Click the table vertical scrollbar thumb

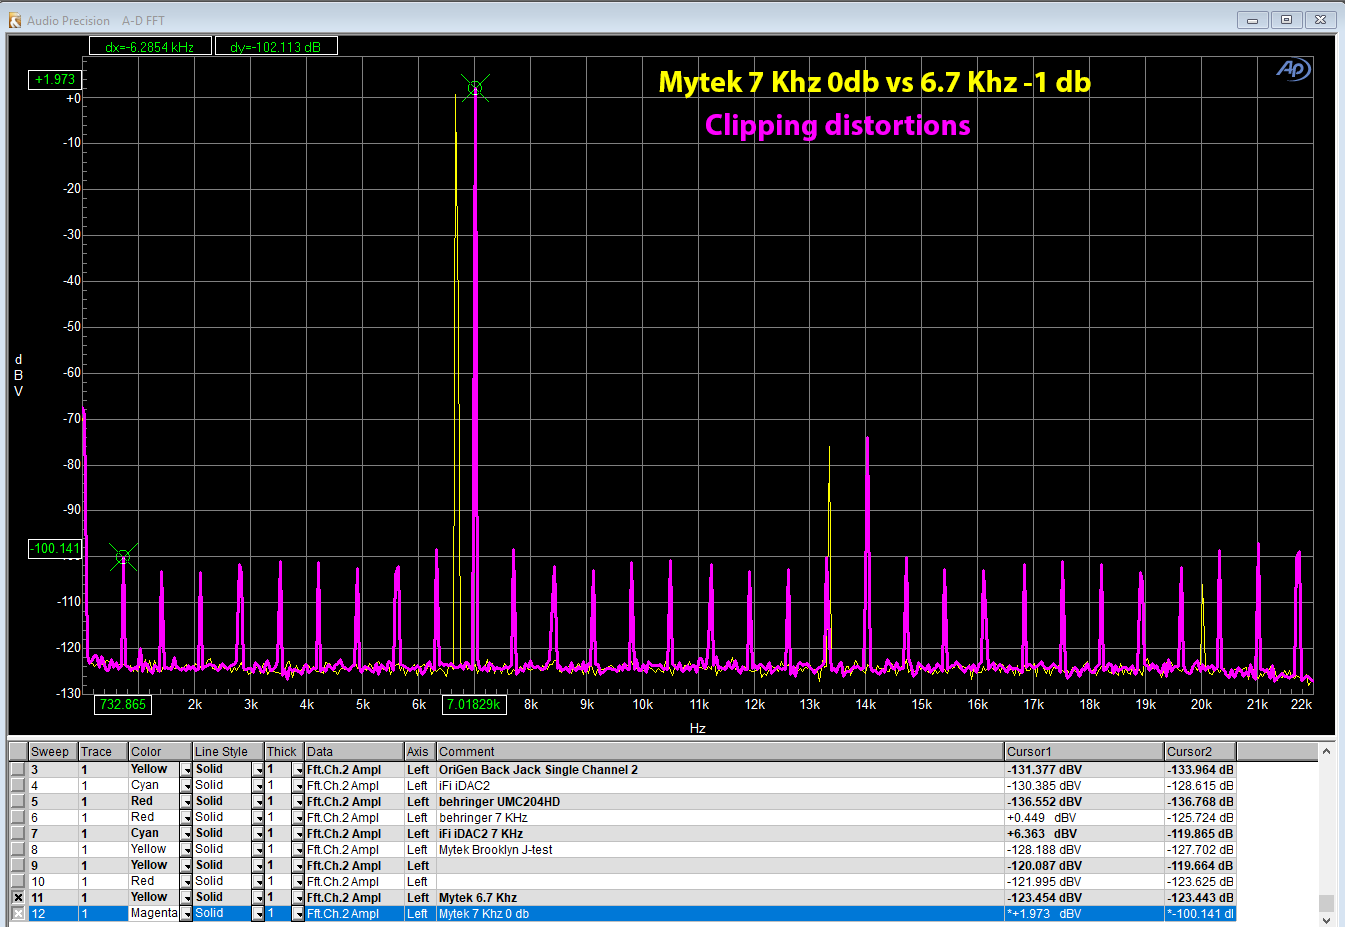(1326, 903)
